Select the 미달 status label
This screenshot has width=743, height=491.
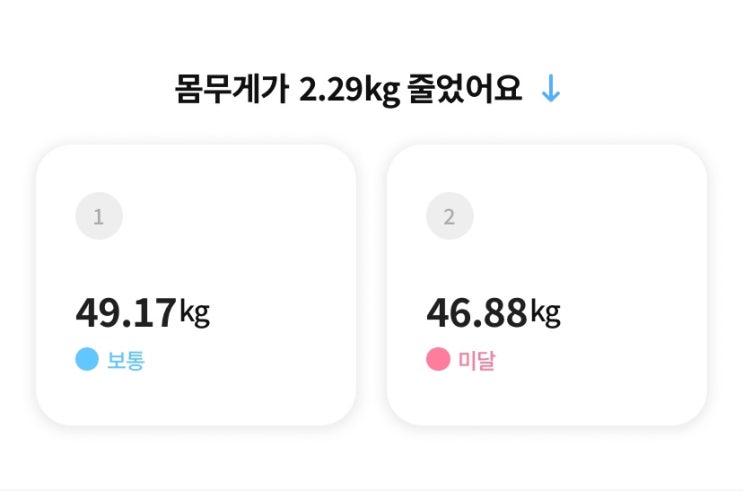(x=477, y=361)
